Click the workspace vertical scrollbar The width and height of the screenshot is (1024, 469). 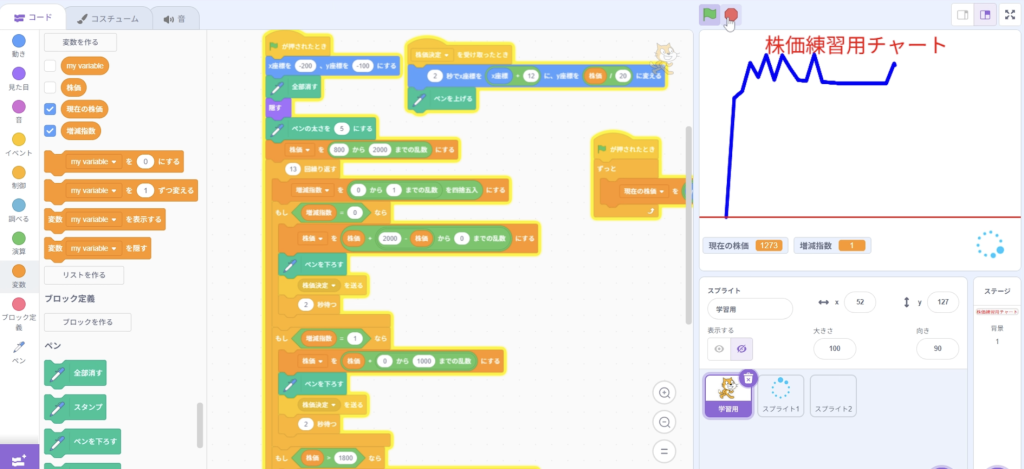(x=687, y=225)
